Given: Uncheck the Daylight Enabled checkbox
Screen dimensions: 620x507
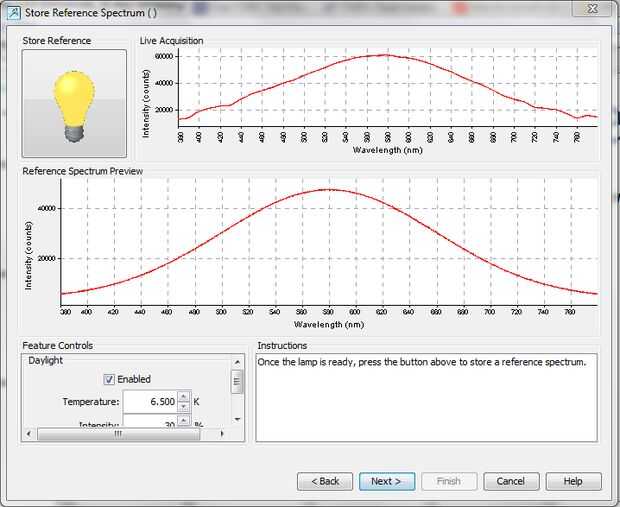Looking at the screenshot, I should coord(109,379).
